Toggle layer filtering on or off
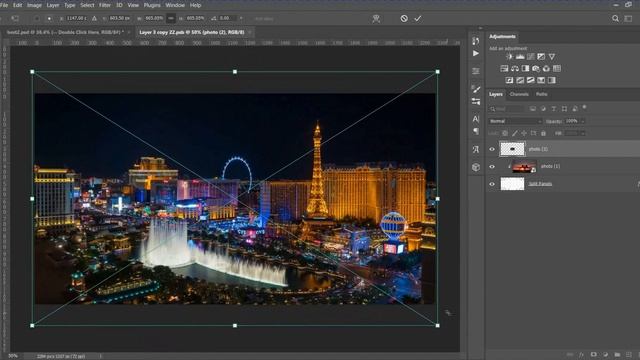Image resolution: width=640 pixels, height=360 pixels. coord(584,107)
